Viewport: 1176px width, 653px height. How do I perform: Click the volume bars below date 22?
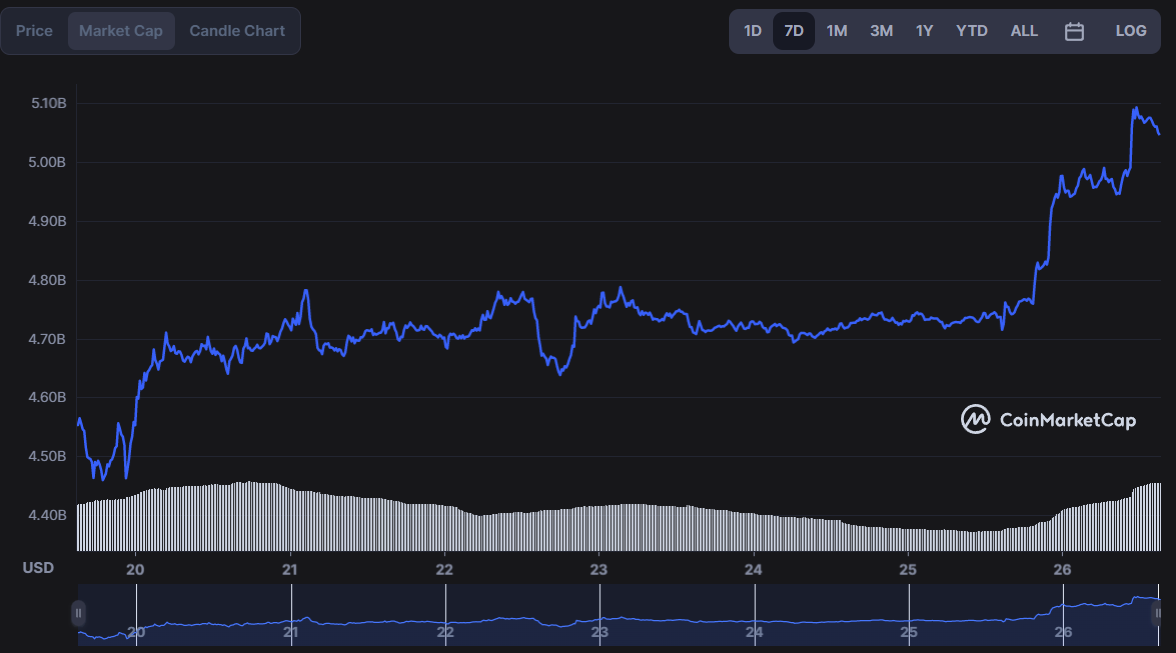(445, 528)
